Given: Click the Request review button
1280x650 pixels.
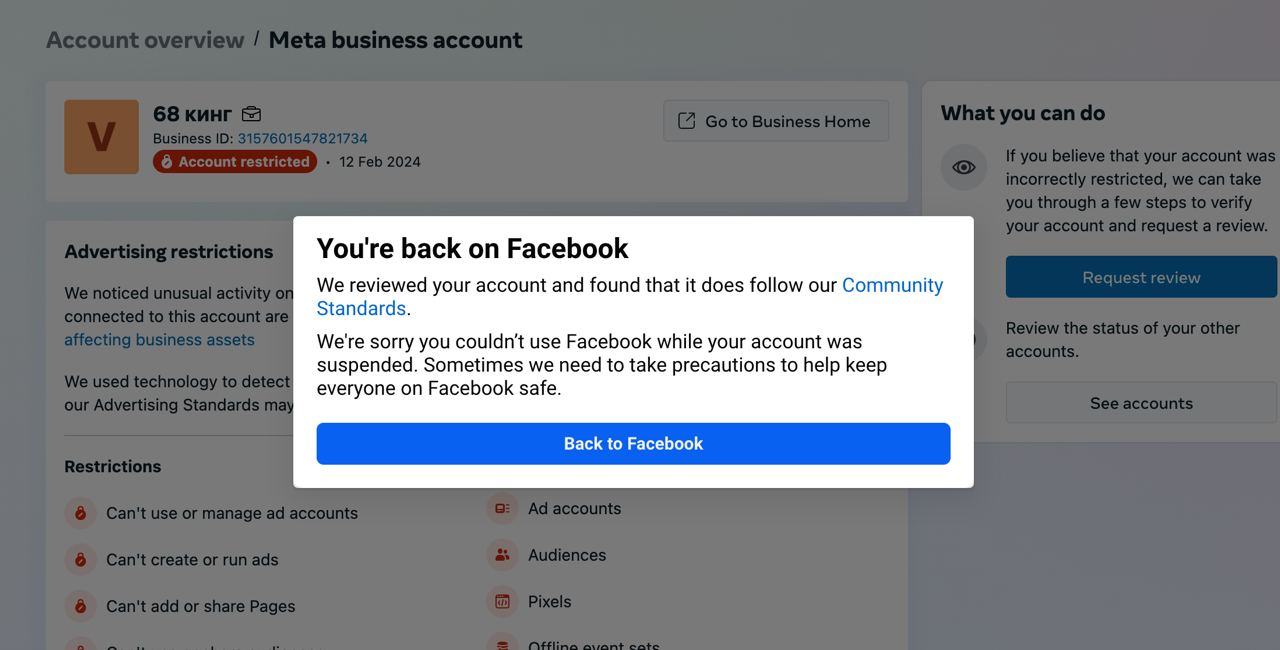Looking at the screenshot, I should (x=1141, y=277).
